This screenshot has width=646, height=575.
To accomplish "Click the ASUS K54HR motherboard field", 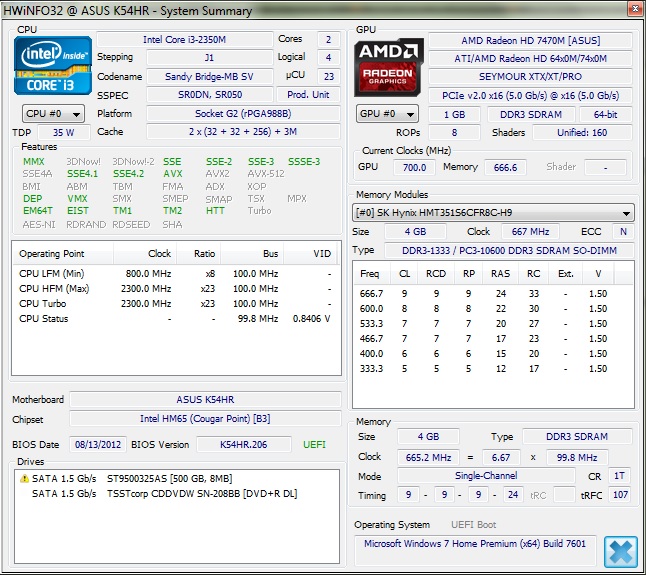I will [x=205, y=400].
